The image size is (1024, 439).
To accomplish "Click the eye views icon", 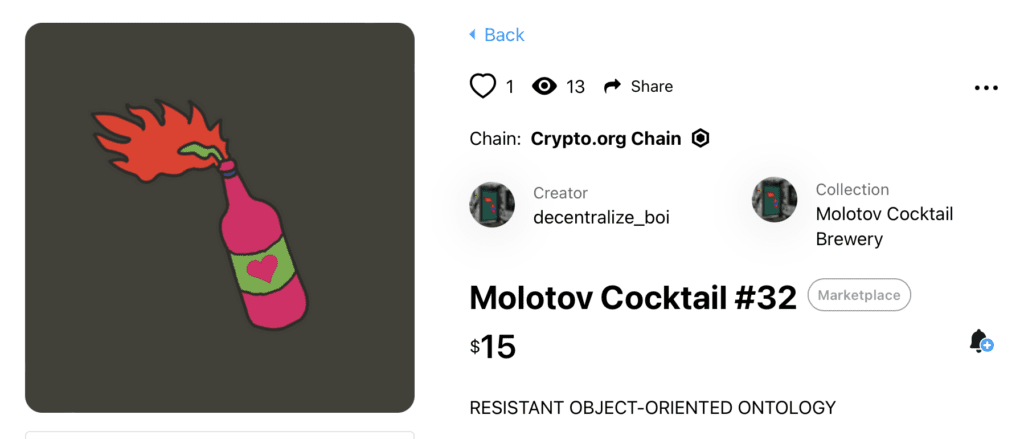I will pyautogui.click(x=544, y=86).
